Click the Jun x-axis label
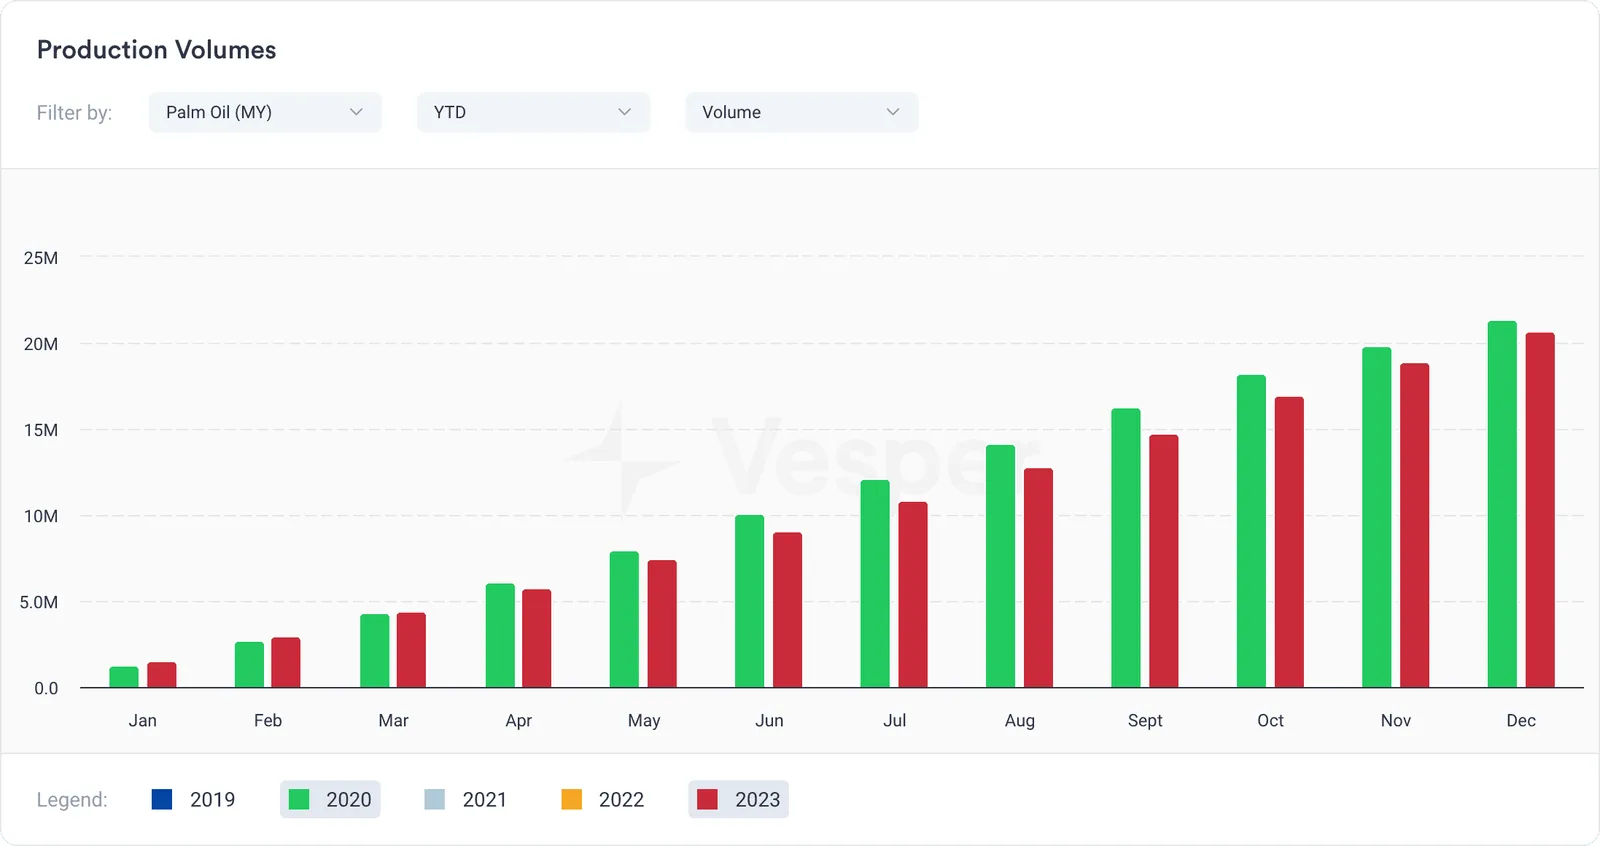This screenshot has width=1600, height=846. (x=769, y=720)
